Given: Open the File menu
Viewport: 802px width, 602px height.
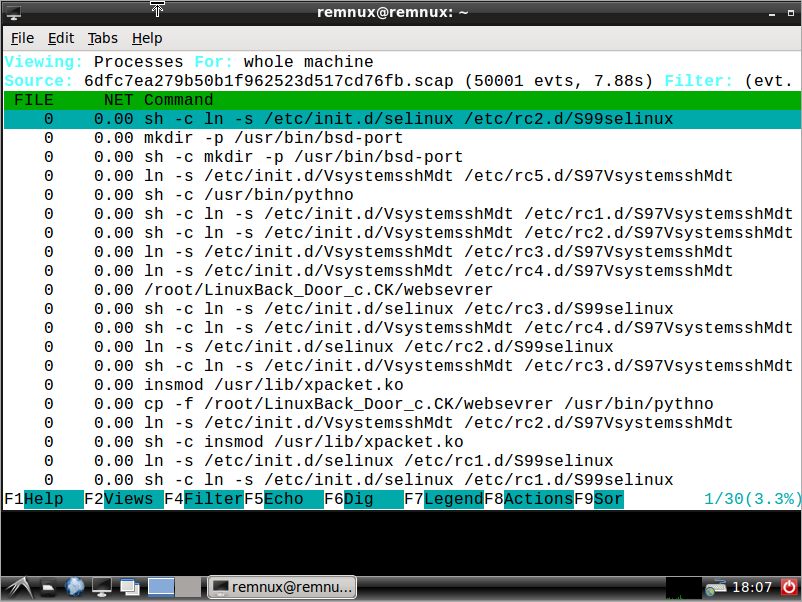Looking at the screenshot, I should (23, 38).
